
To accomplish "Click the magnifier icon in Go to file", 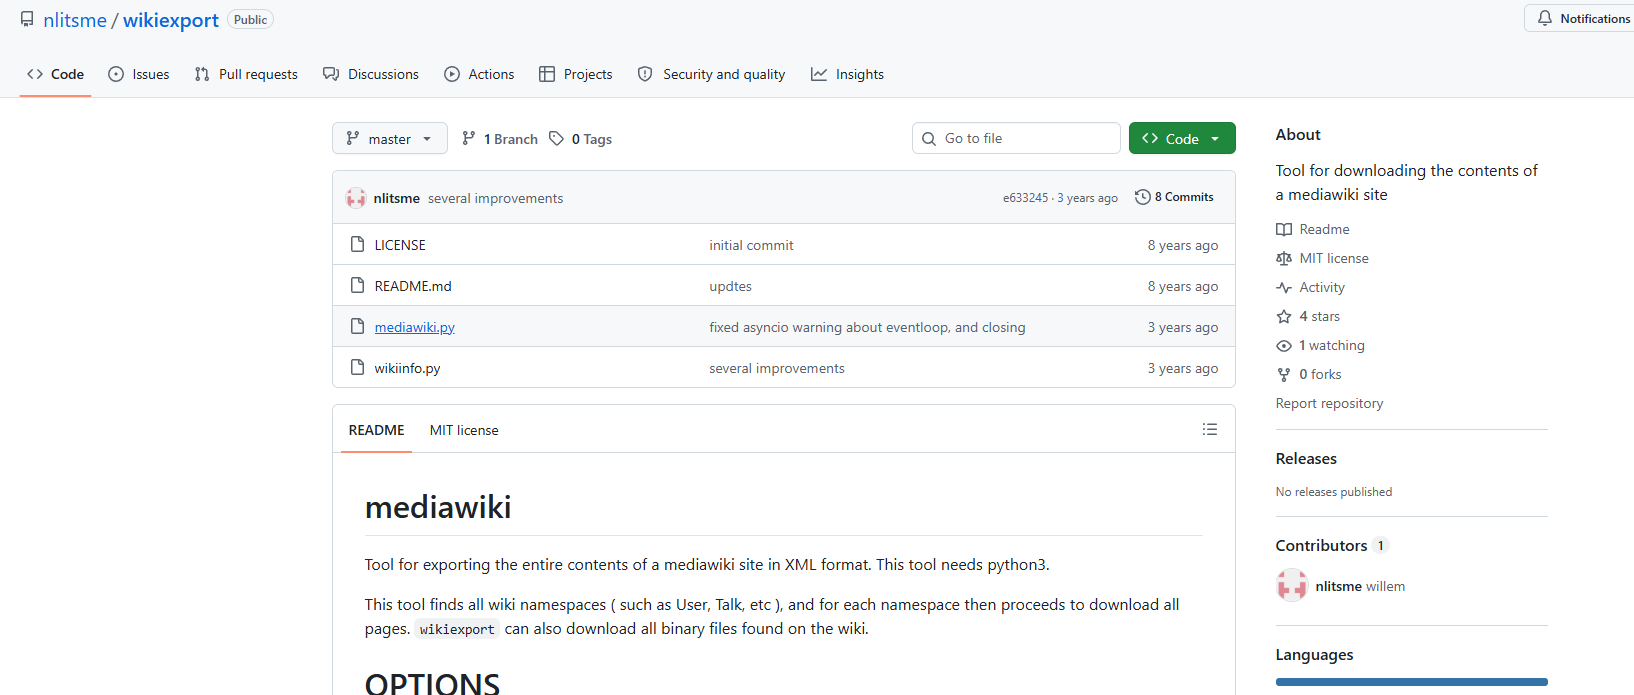I will [x=929, y=138].
